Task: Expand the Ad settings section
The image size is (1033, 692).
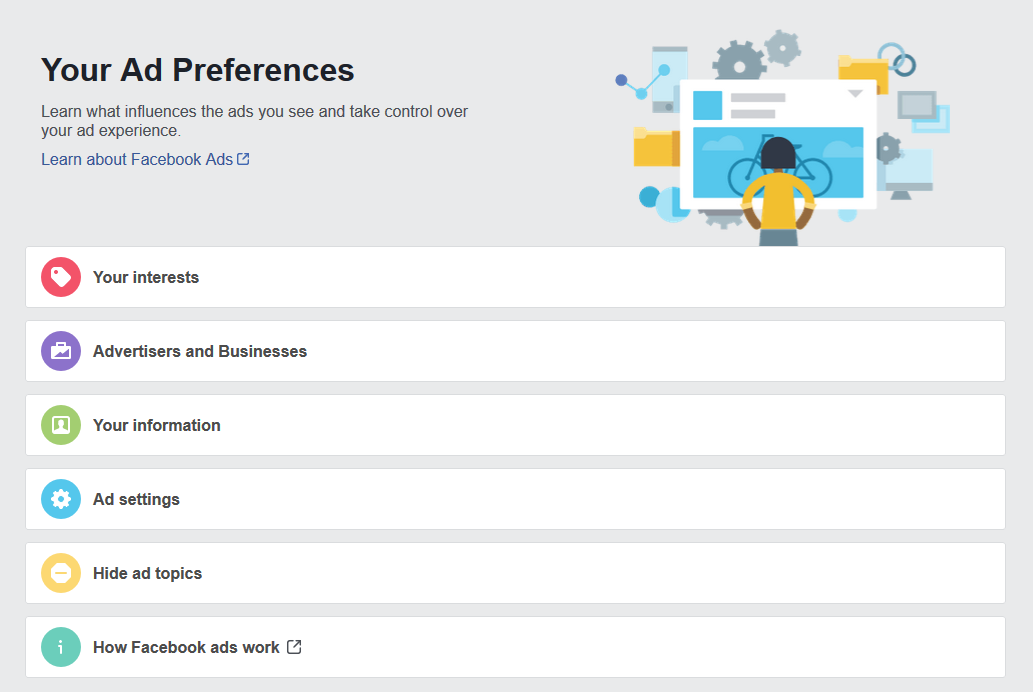Action: pos(515,499)
